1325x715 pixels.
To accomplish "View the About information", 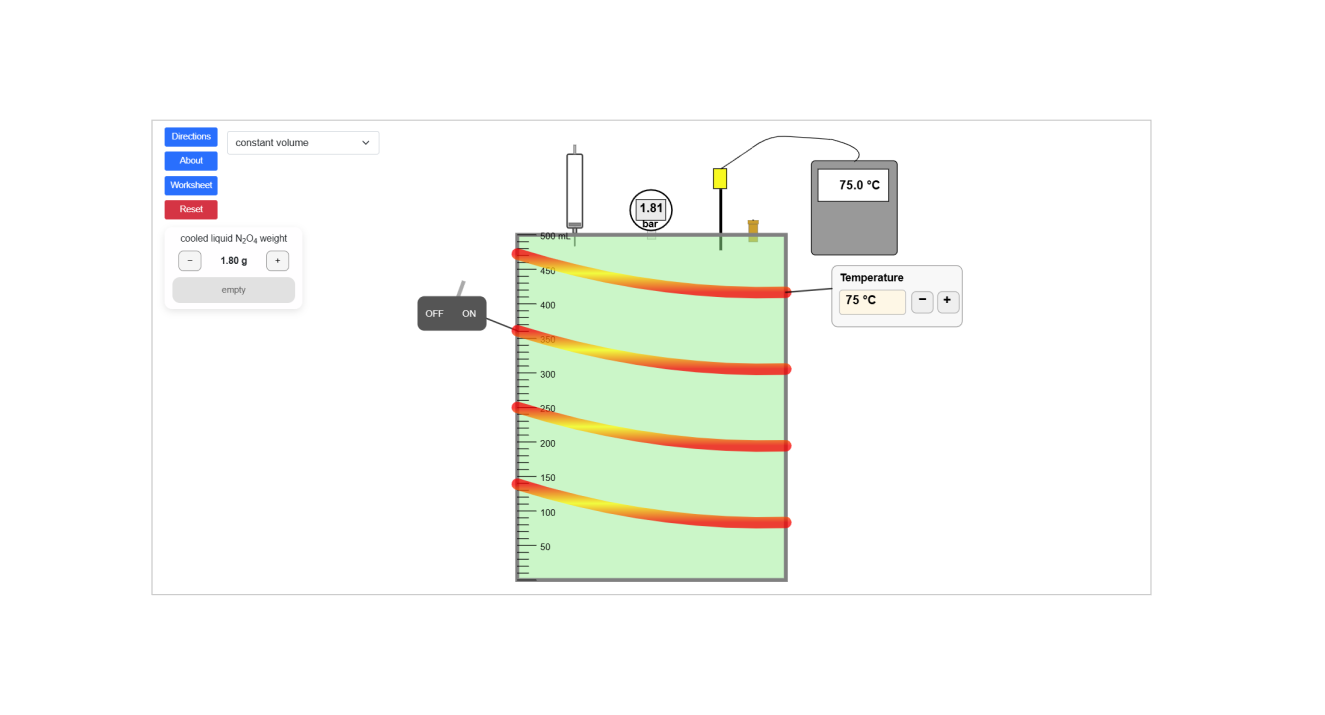I will coord(191,160).
